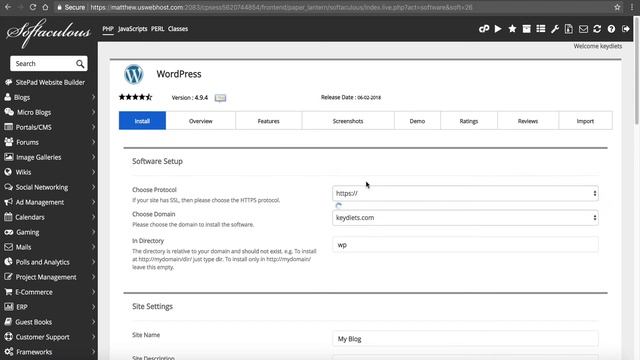The width and height of the screenshot is (640, 360).
Task: Click the version changelog icon
Action: click(x=220, y=98)
